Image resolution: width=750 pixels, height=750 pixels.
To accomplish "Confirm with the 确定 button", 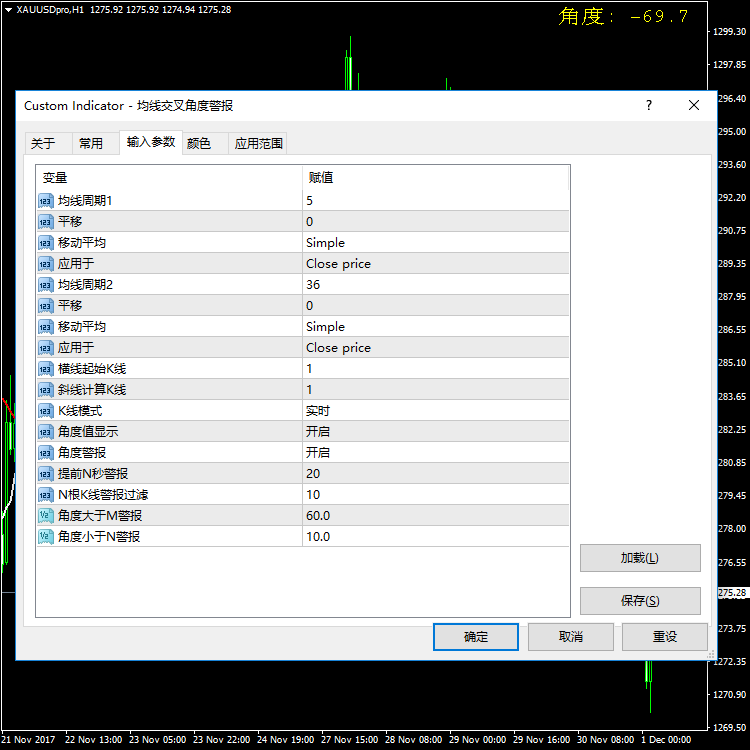I will [476, 637].
